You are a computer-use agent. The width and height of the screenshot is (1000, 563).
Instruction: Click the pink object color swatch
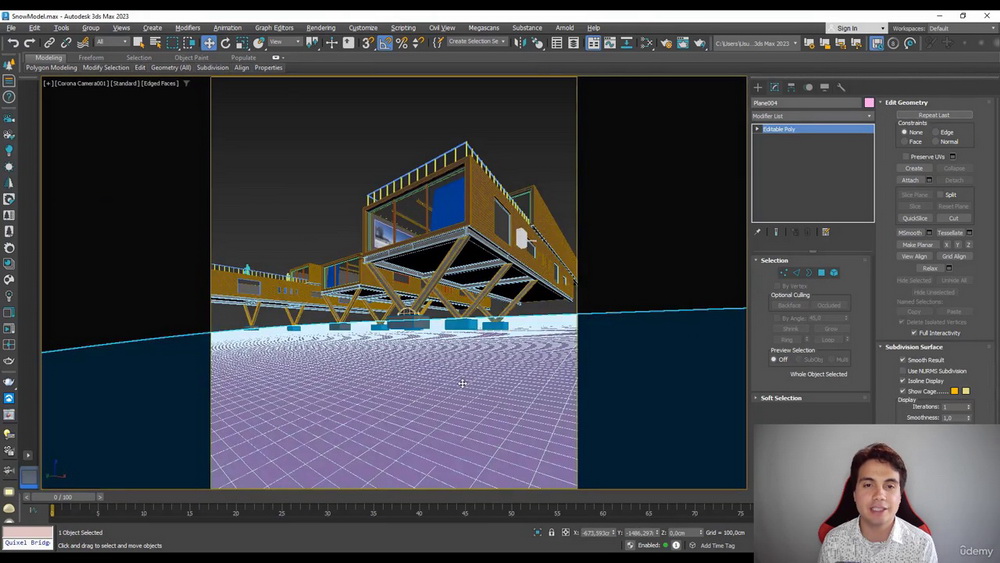[869, 103]
